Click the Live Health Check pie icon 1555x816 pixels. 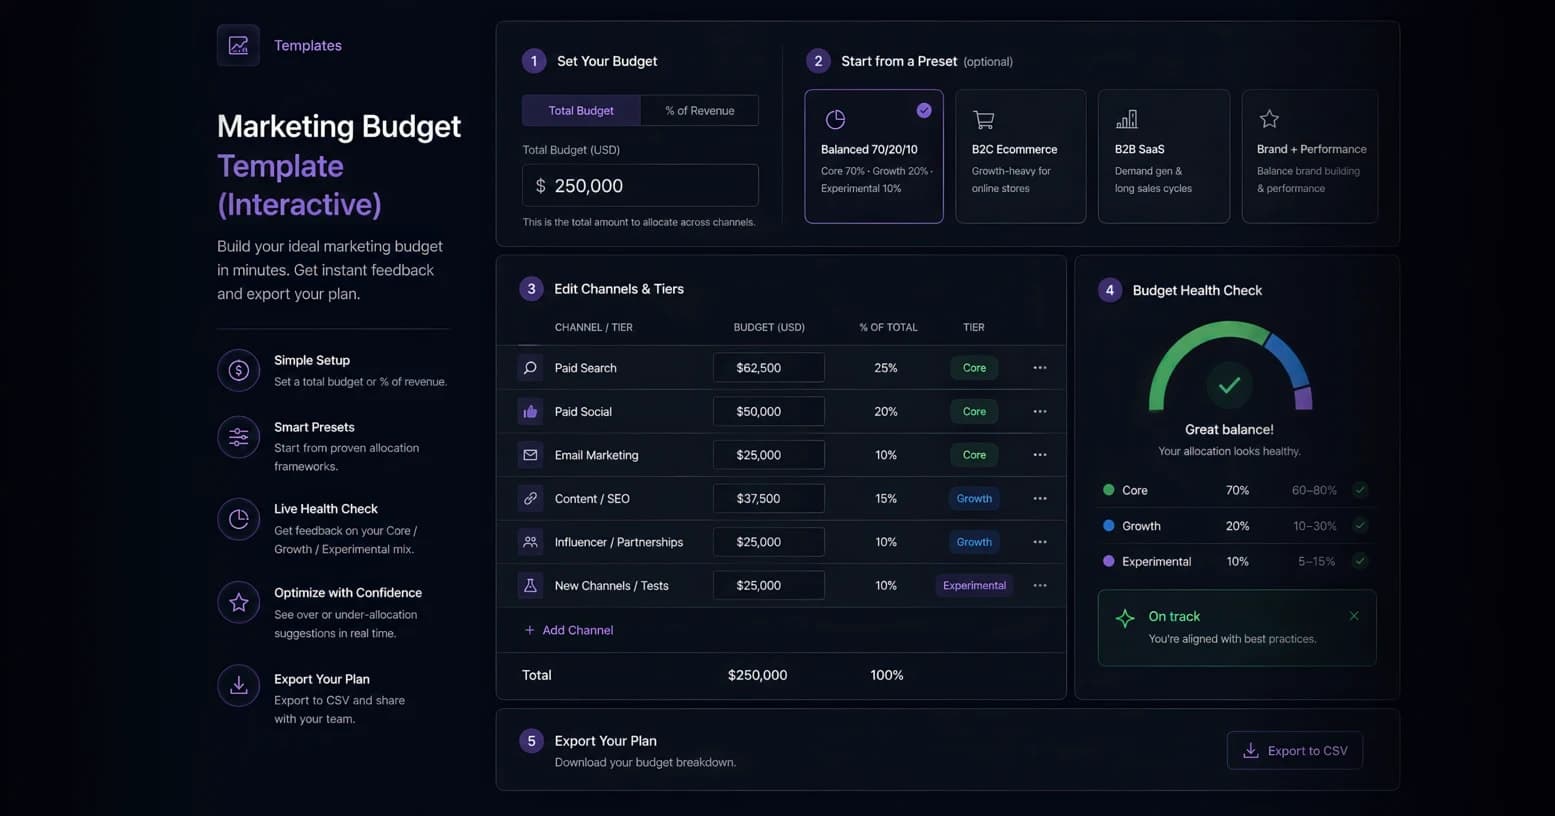click(238, 519)
